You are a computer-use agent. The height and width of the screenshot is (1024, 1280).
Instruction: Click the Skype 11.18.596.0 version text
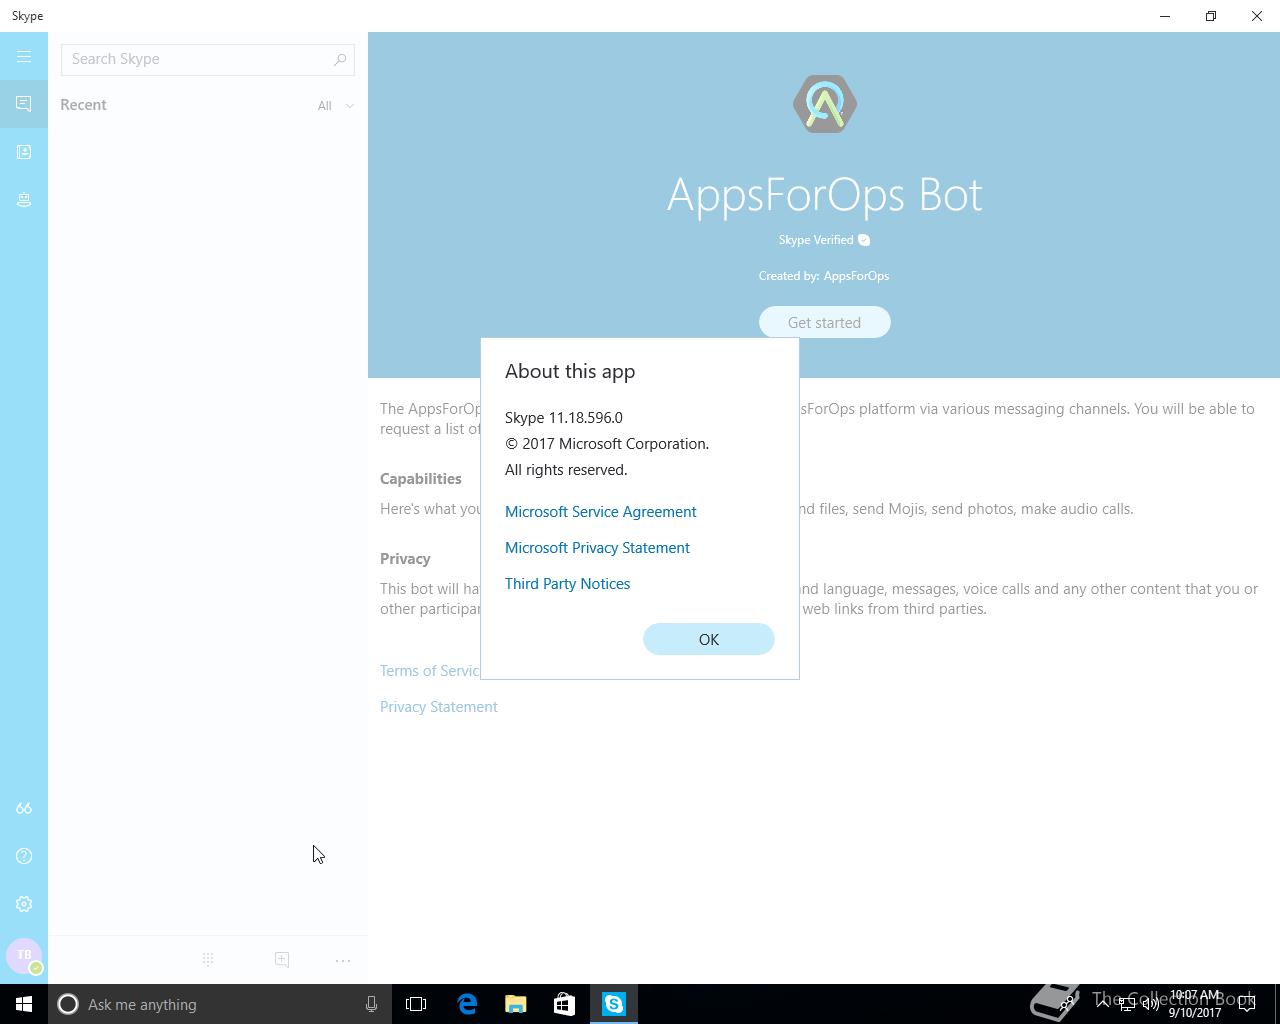click(x=564, y=417)
